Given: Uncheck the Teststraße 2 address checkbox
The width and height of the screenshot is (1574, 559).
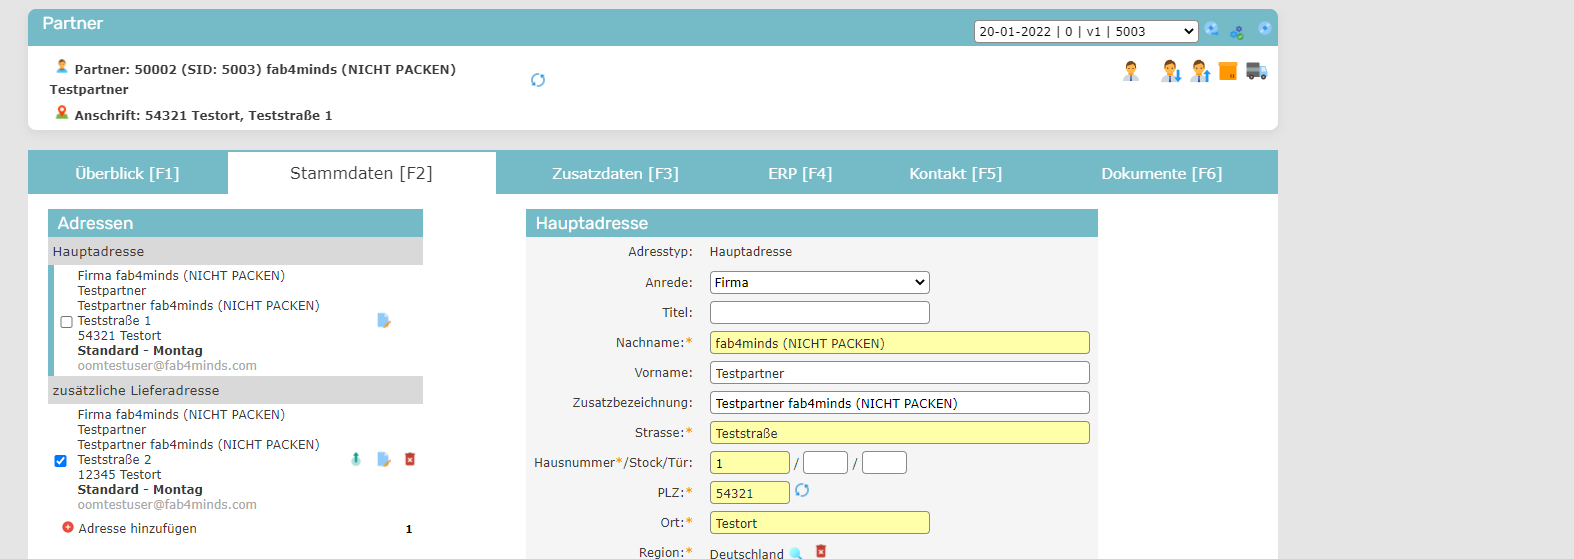Looking at the screenshot, I should pyautogui.click(x=60, y=461).
